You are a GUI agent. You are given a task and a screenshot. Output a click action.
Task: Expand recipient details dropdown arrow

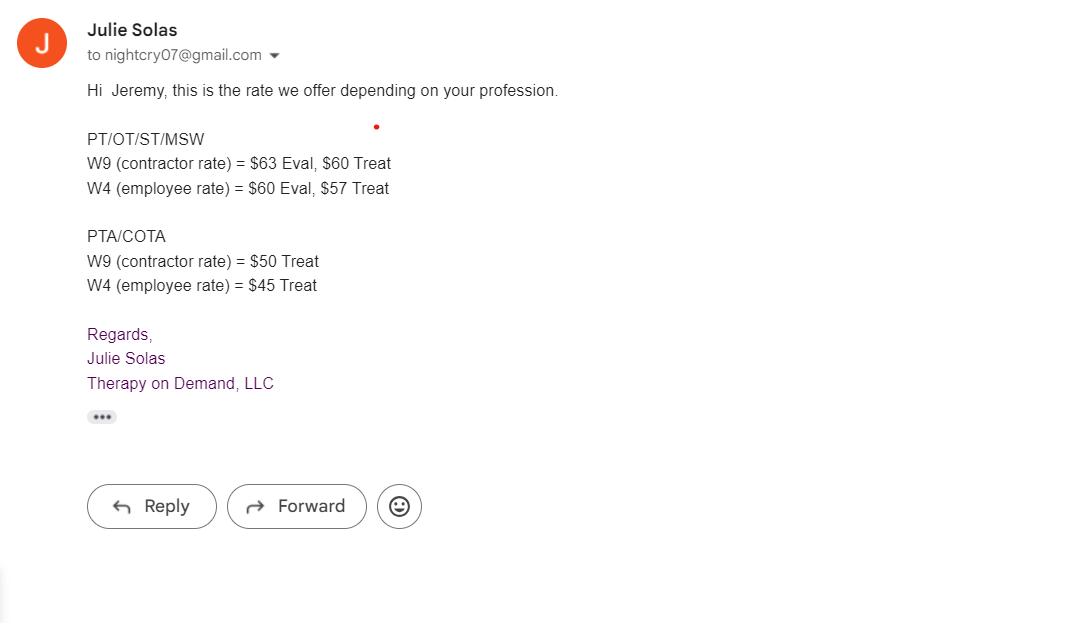point(275,56)
